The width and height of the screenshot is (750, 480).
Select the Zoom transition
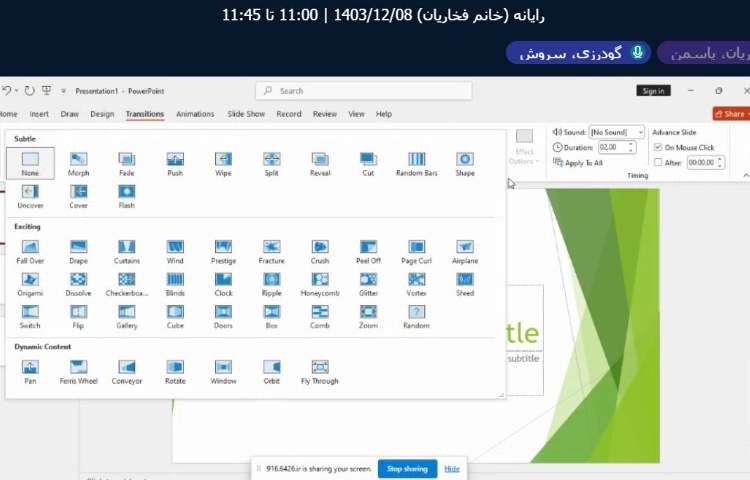tap(368, 317)
